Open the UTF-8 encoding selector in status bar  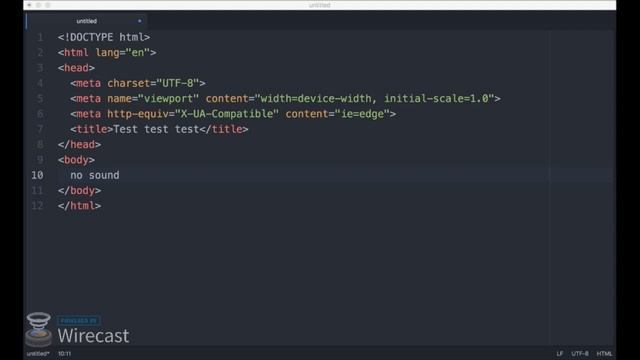point(580,353)
